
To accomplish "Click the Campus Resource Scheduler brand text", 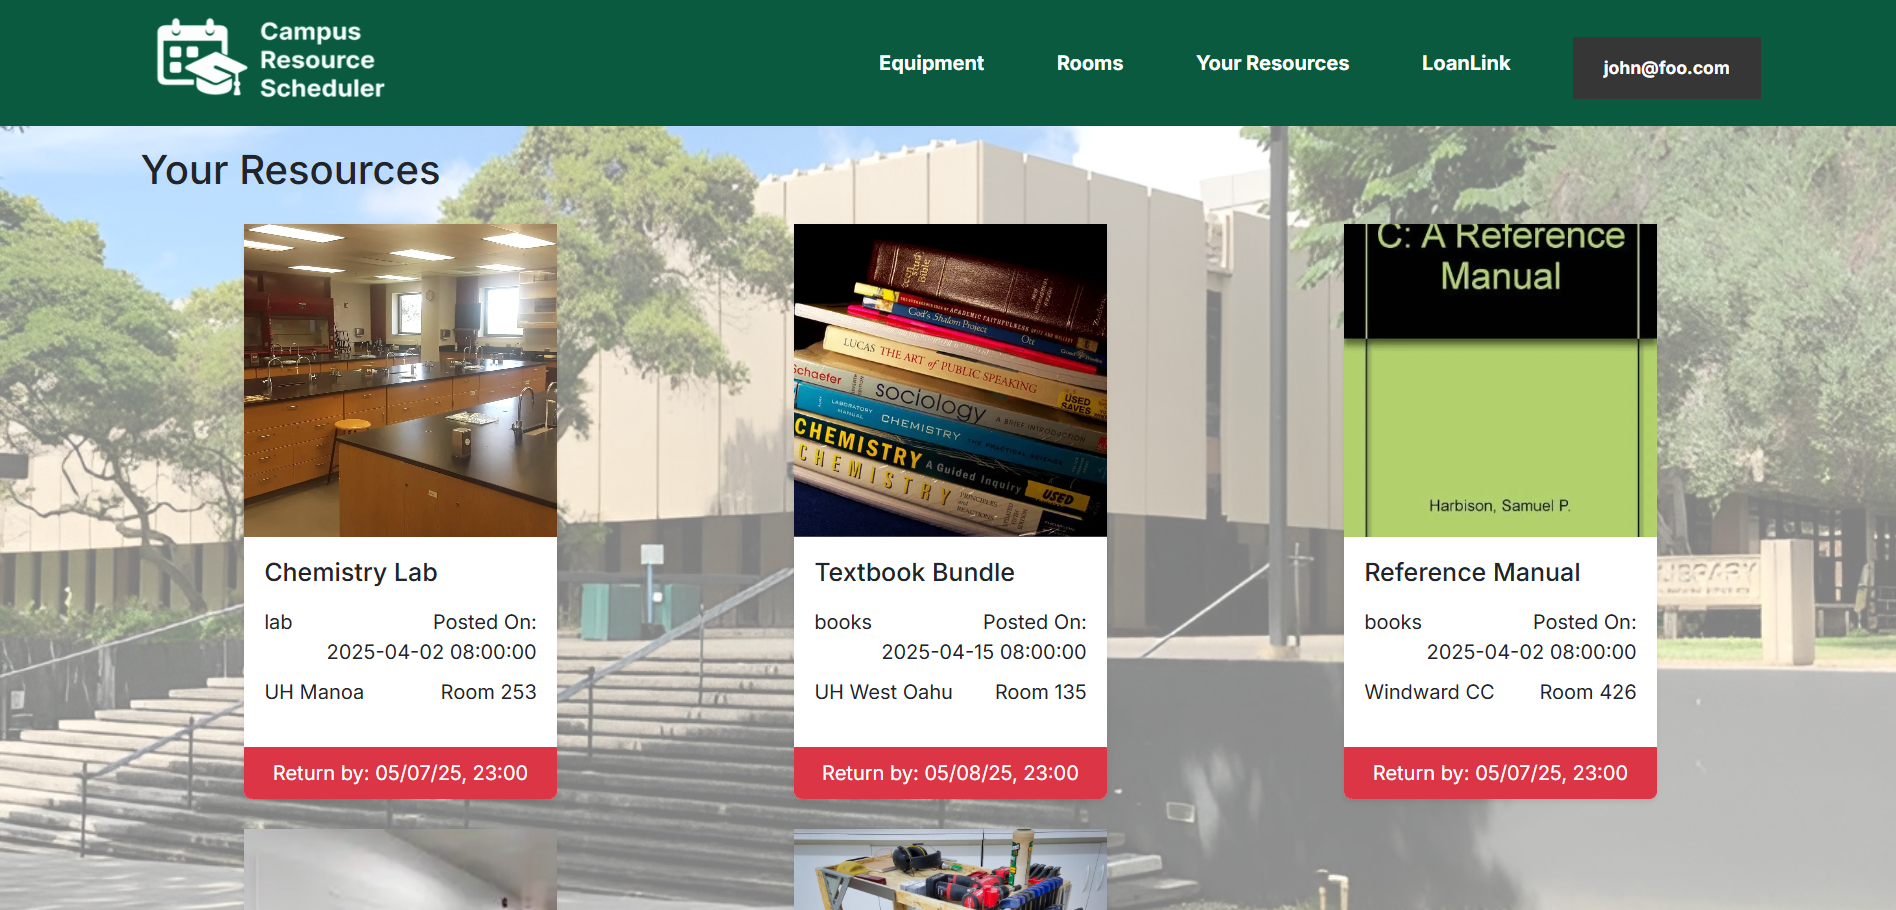I will click(321, 60).
